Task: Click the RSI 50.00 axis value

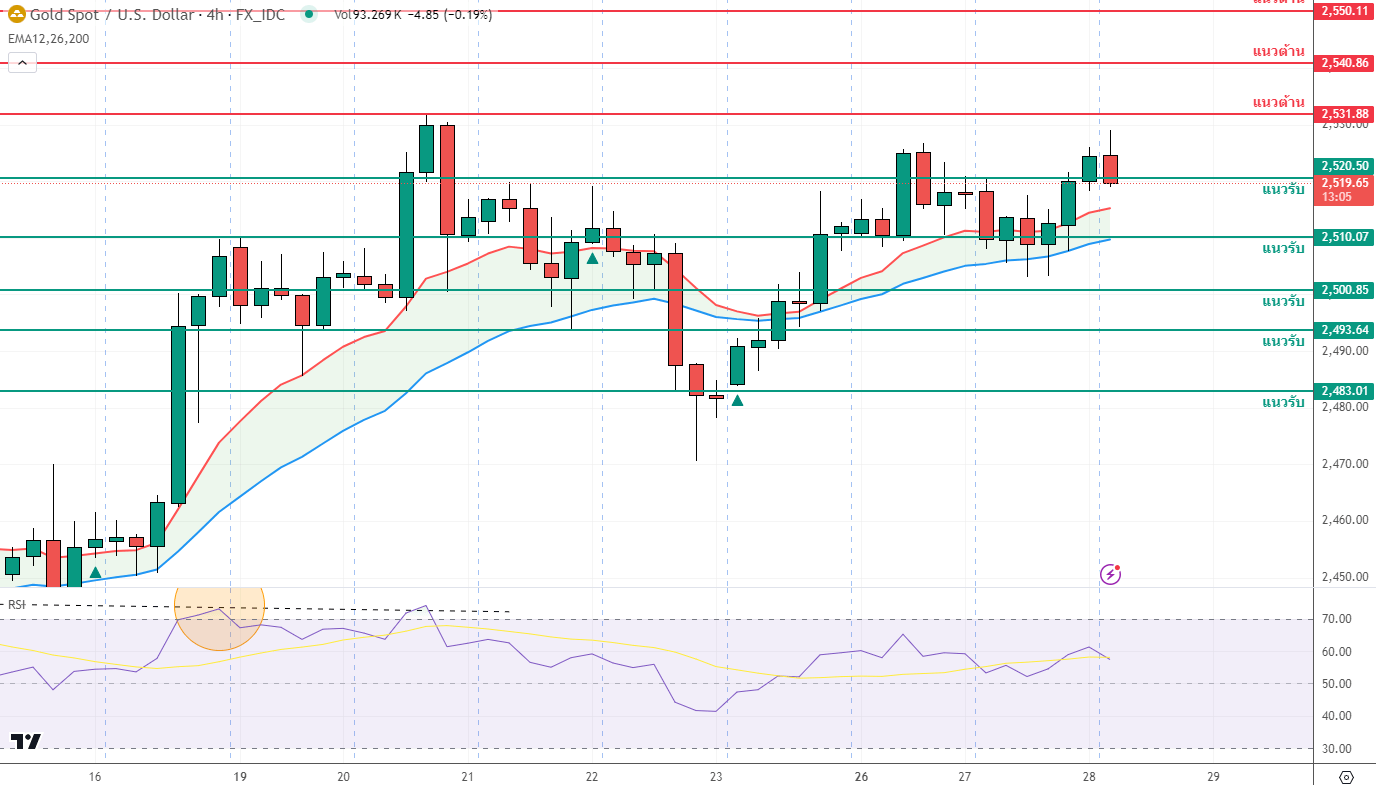Action: [1337, 684]
